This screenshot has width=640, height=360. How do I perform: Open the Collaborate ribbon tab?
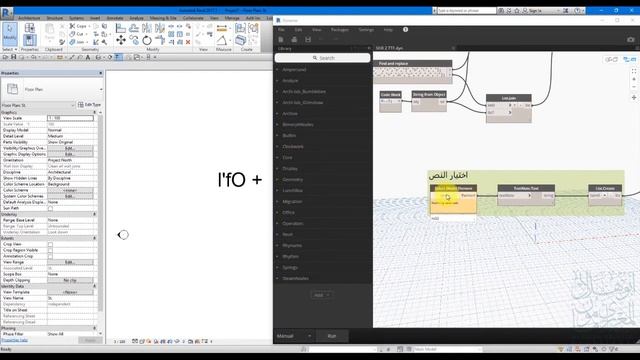click(193, 18)
